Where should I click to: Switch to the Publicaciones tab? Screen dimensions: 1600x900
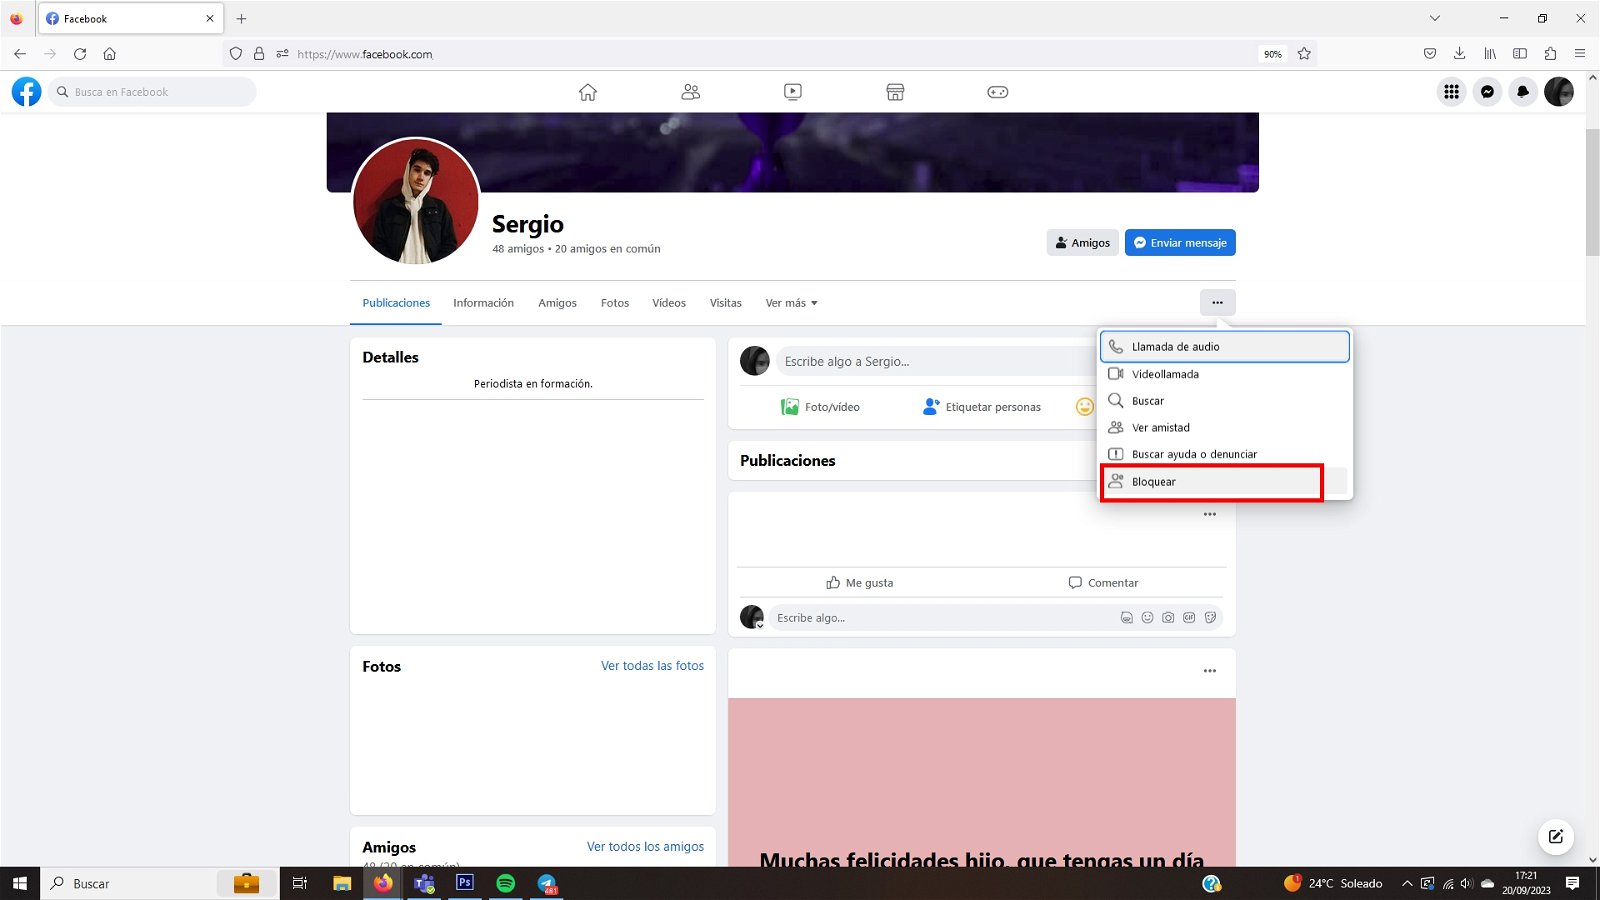[396, 303]
